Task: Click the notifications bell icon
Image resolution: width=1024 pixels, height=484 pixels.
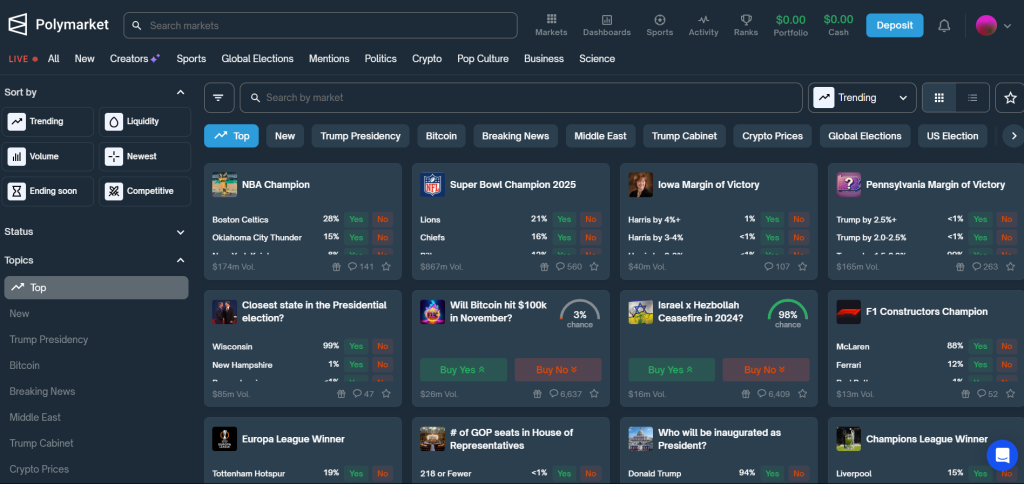Action: coord(943,26)
